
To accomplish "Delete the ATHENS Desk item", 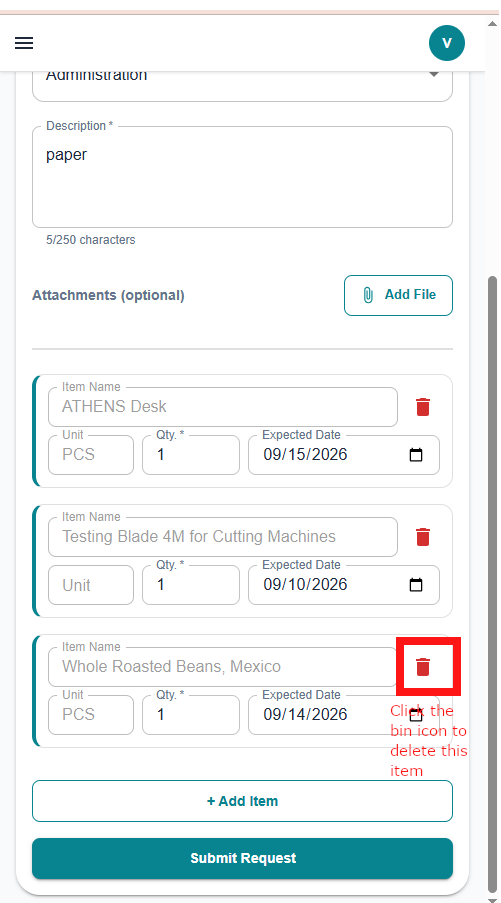I will click(423, 407).
